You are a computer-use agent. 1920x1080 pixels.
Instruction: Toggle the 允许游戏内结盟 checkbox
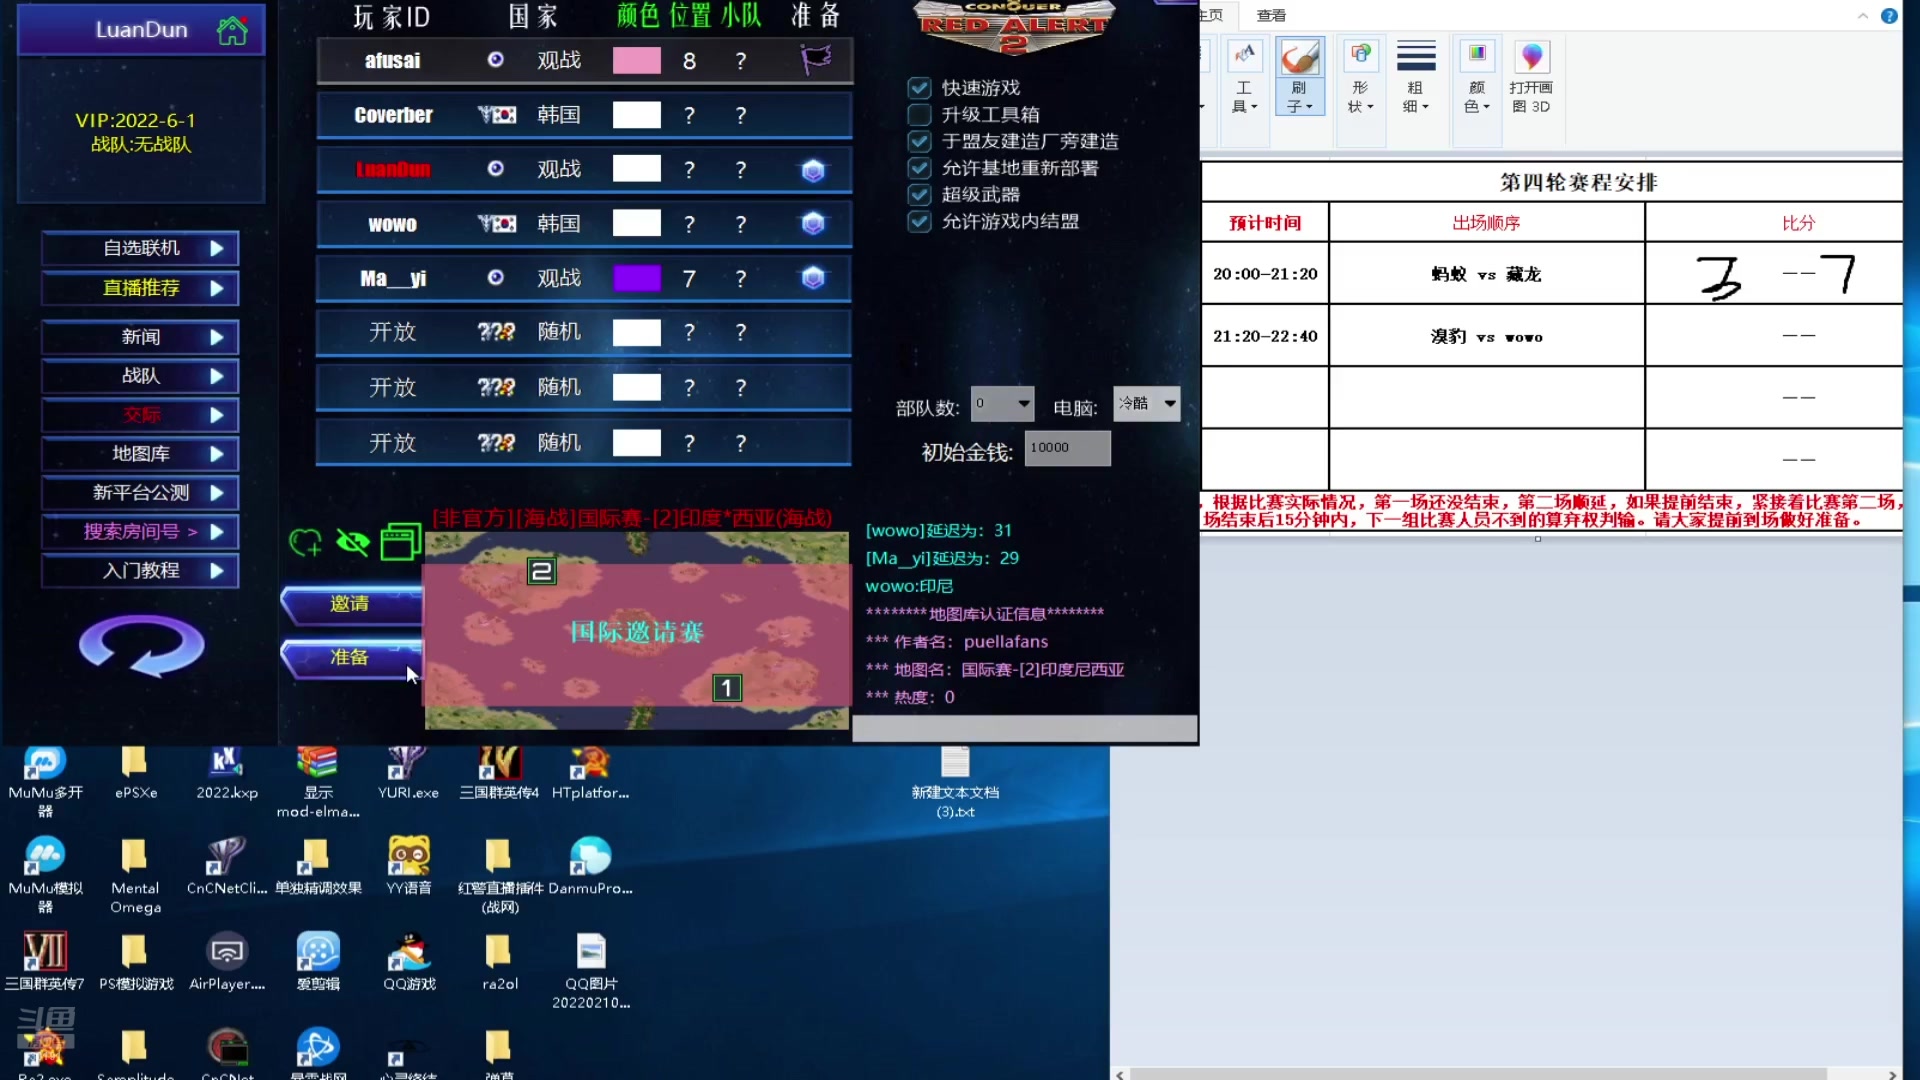click(x=919, y=221)
